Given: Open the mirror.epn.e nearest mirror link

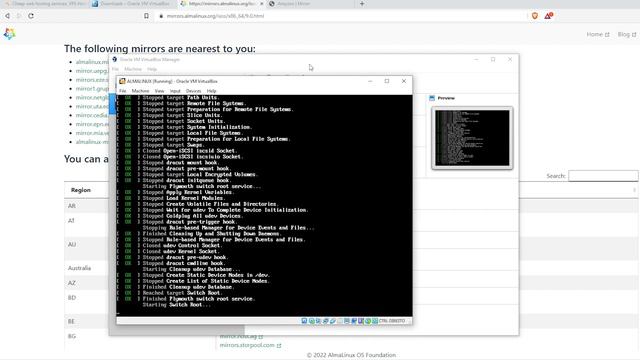Looking at the screenshot, I should [92, 124].
